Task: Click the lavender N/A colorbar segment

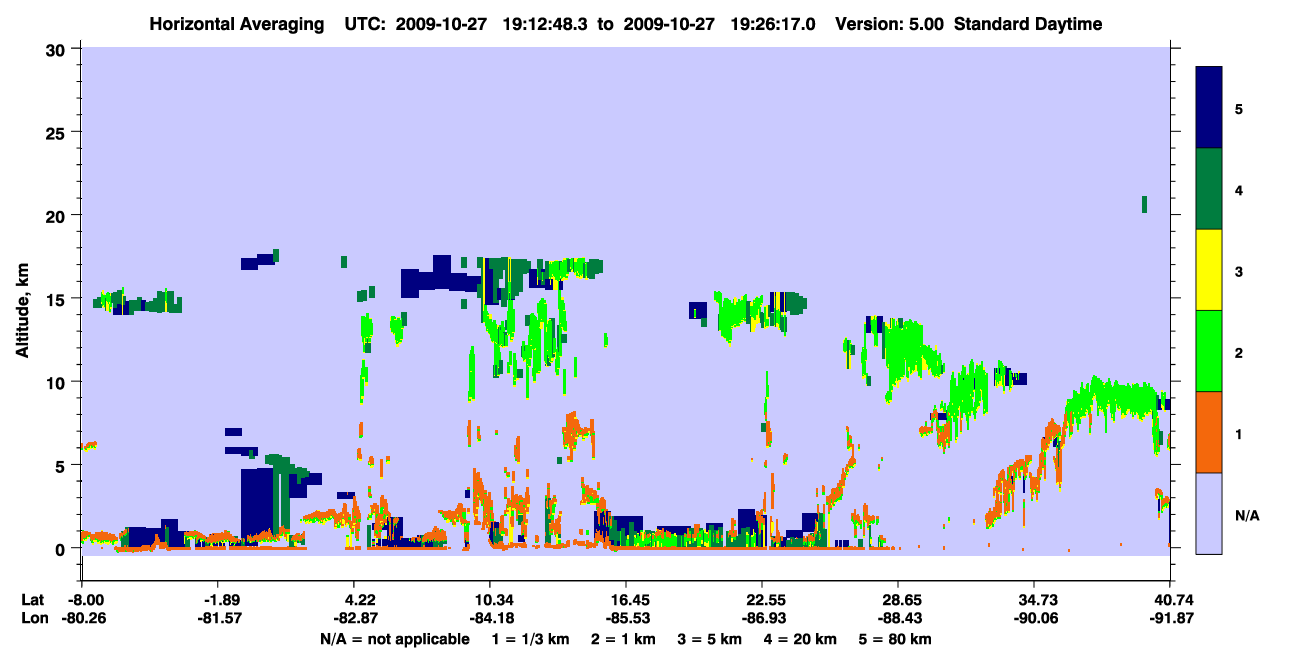Action: [1209, 513]
